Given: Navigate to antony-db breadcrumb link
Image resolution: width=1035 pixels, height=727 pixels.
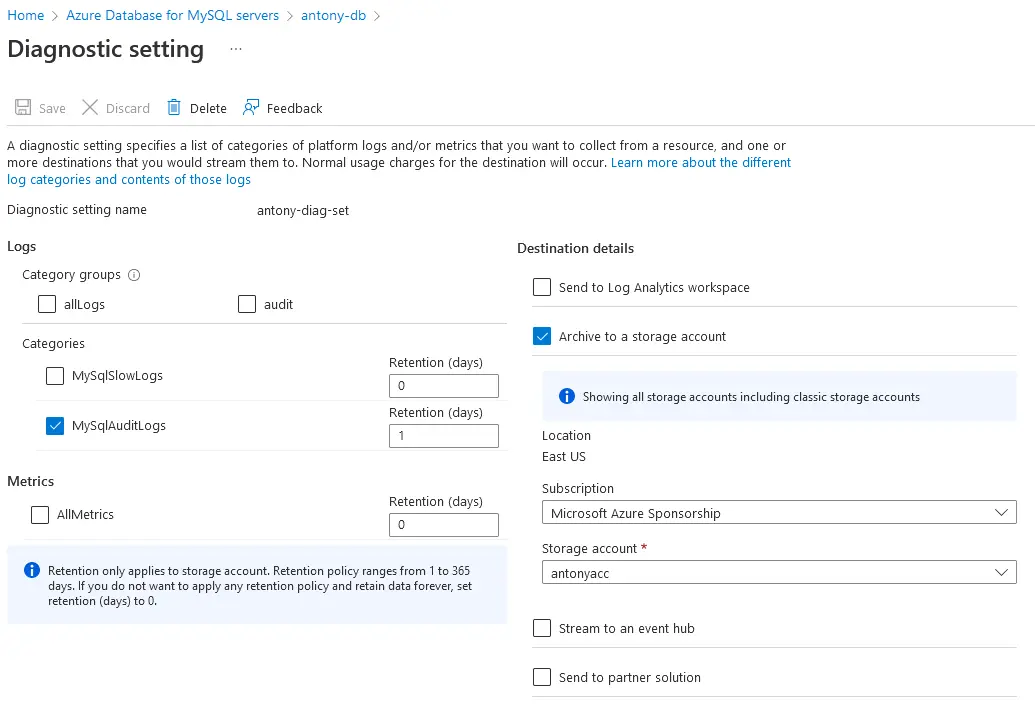Looking at the screenshot, I should point(333,16).
